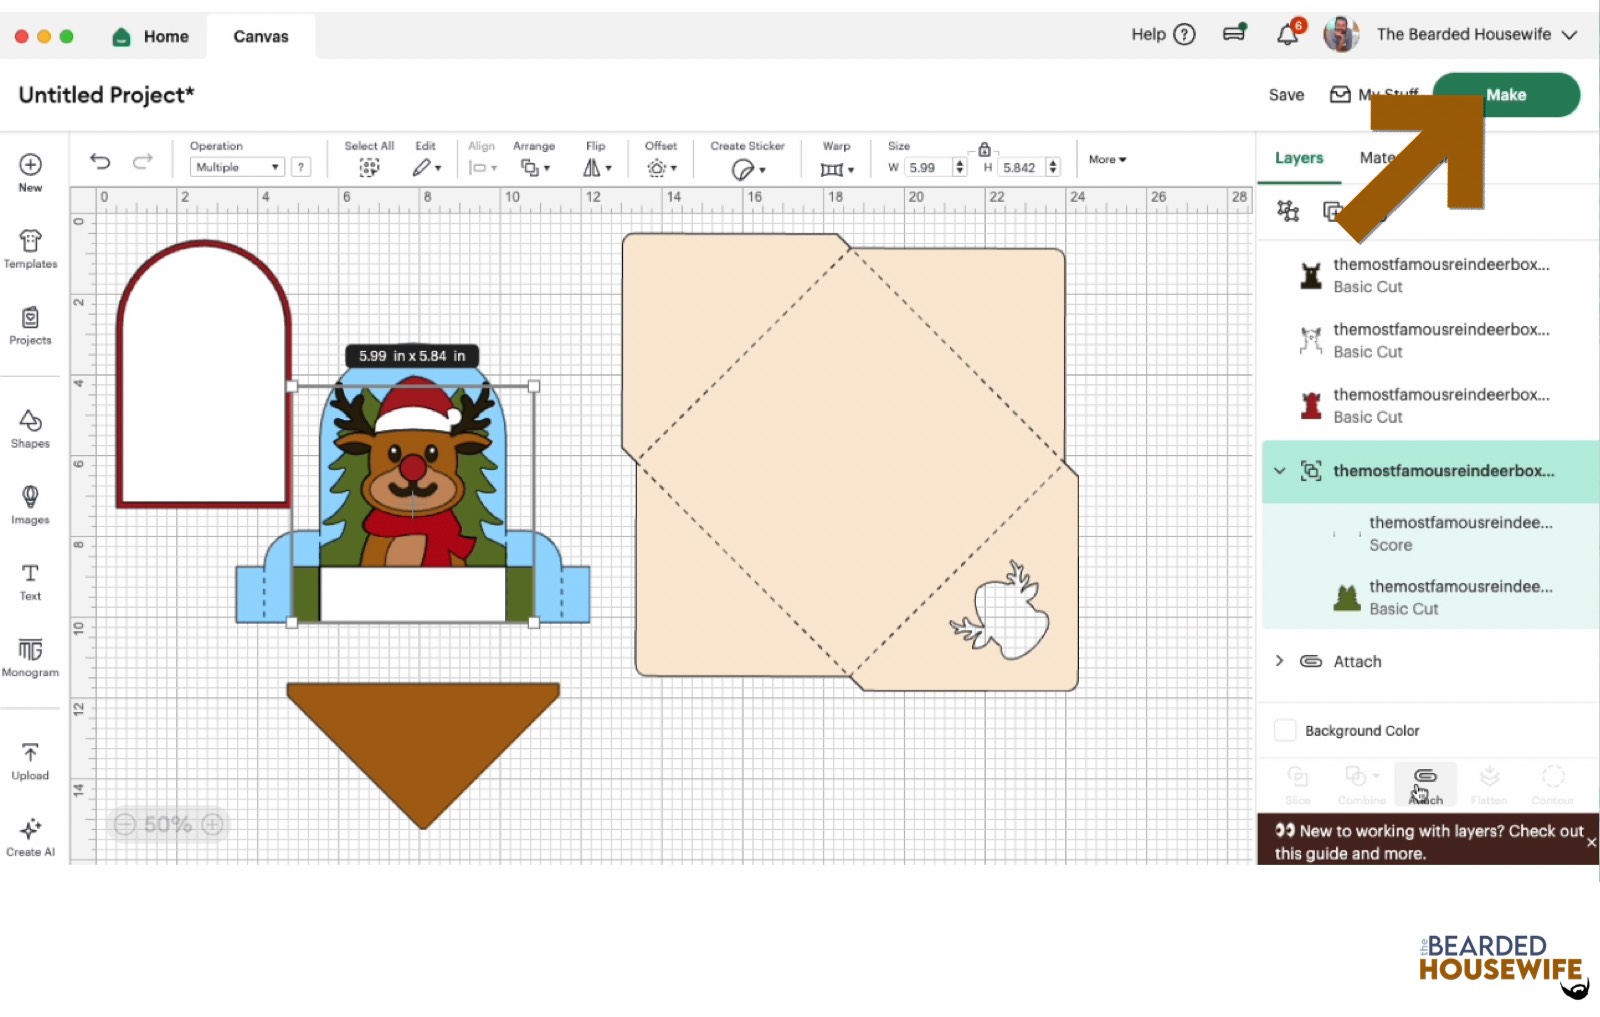1600x1017 pixels.
Task: Open the Monogram tool
Action: coord(30,657)
